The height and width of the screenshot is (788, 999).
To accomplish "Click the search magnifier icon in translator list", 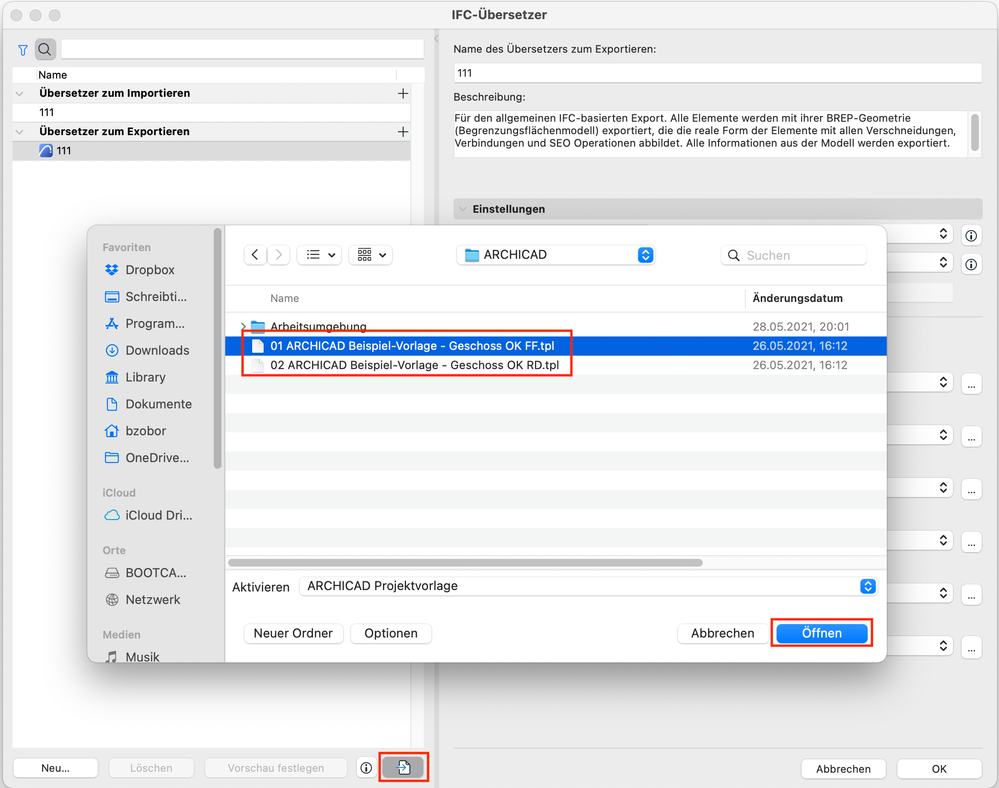I will click(45, 49).
